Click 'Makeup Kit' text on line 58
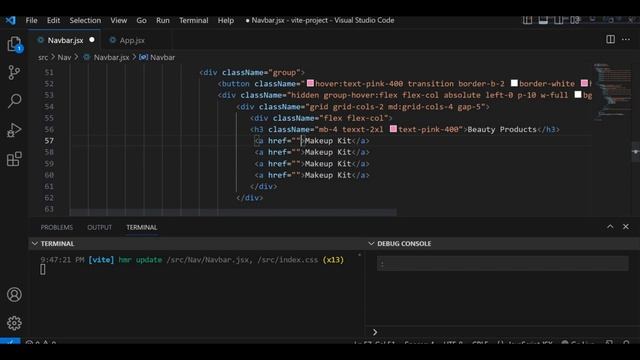Viewport: 640px width, 360px height. click(x=328, y=152)
